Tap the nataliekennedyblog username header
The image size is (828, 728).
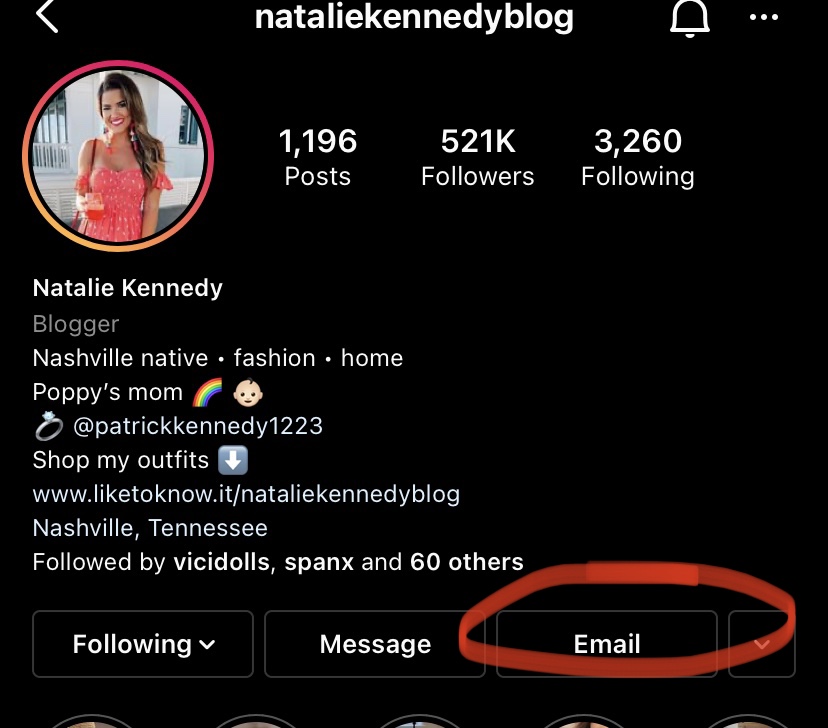[x=414, y=17]
